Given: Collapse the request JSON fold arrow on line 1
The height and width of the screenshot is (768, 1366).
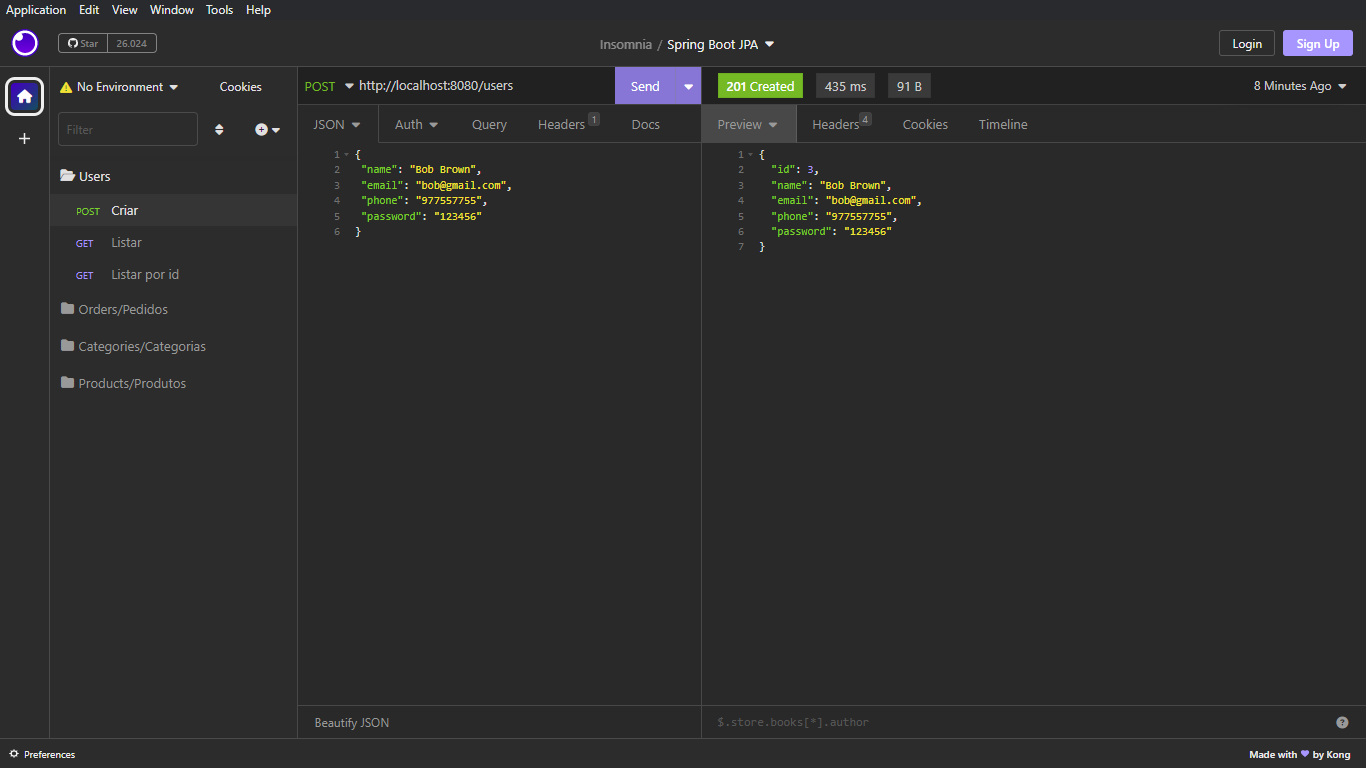Looking at the screenshot, I should coord(346,154).
